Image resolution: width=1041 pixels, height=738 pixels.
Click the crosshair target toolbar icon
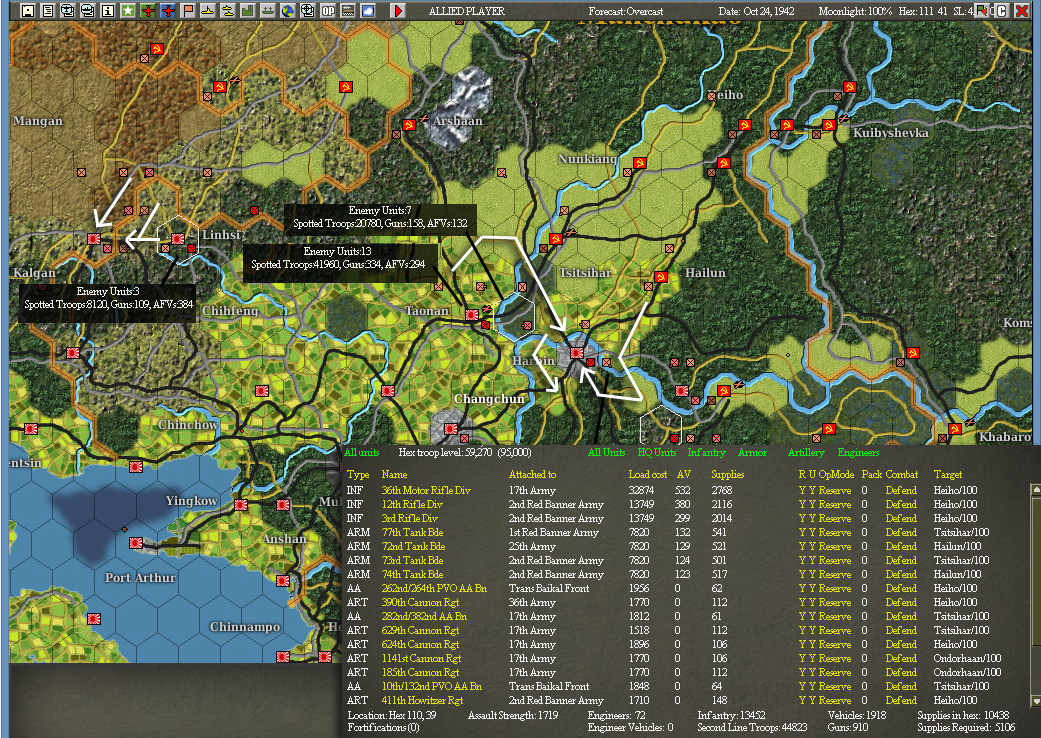pyautogui.click(x=307, y=11)
